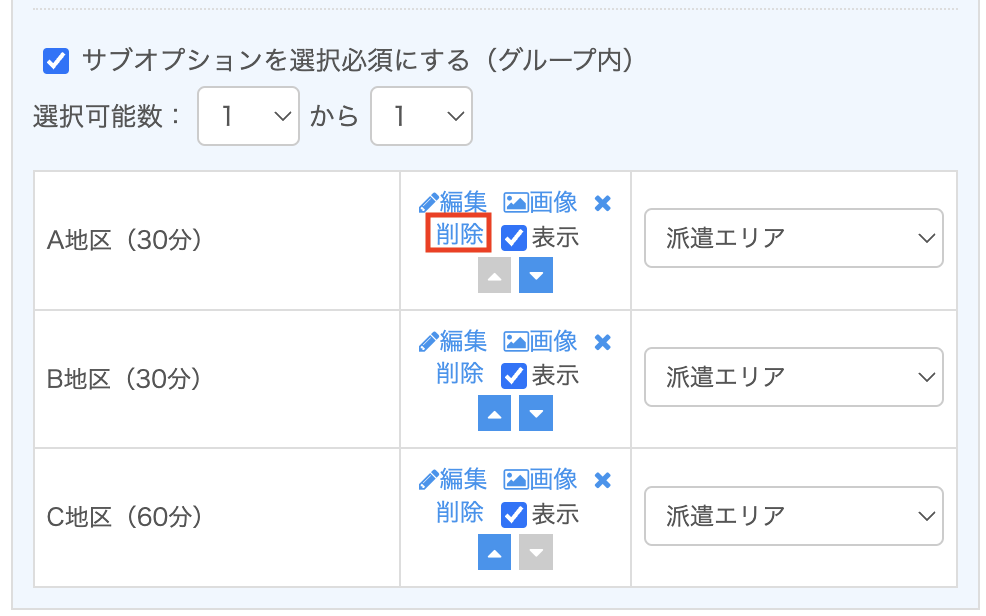Open the 派遣エリア dropdown for C地区
The height and width of the screenshot is (616, 986).
[x=793, y=516]
